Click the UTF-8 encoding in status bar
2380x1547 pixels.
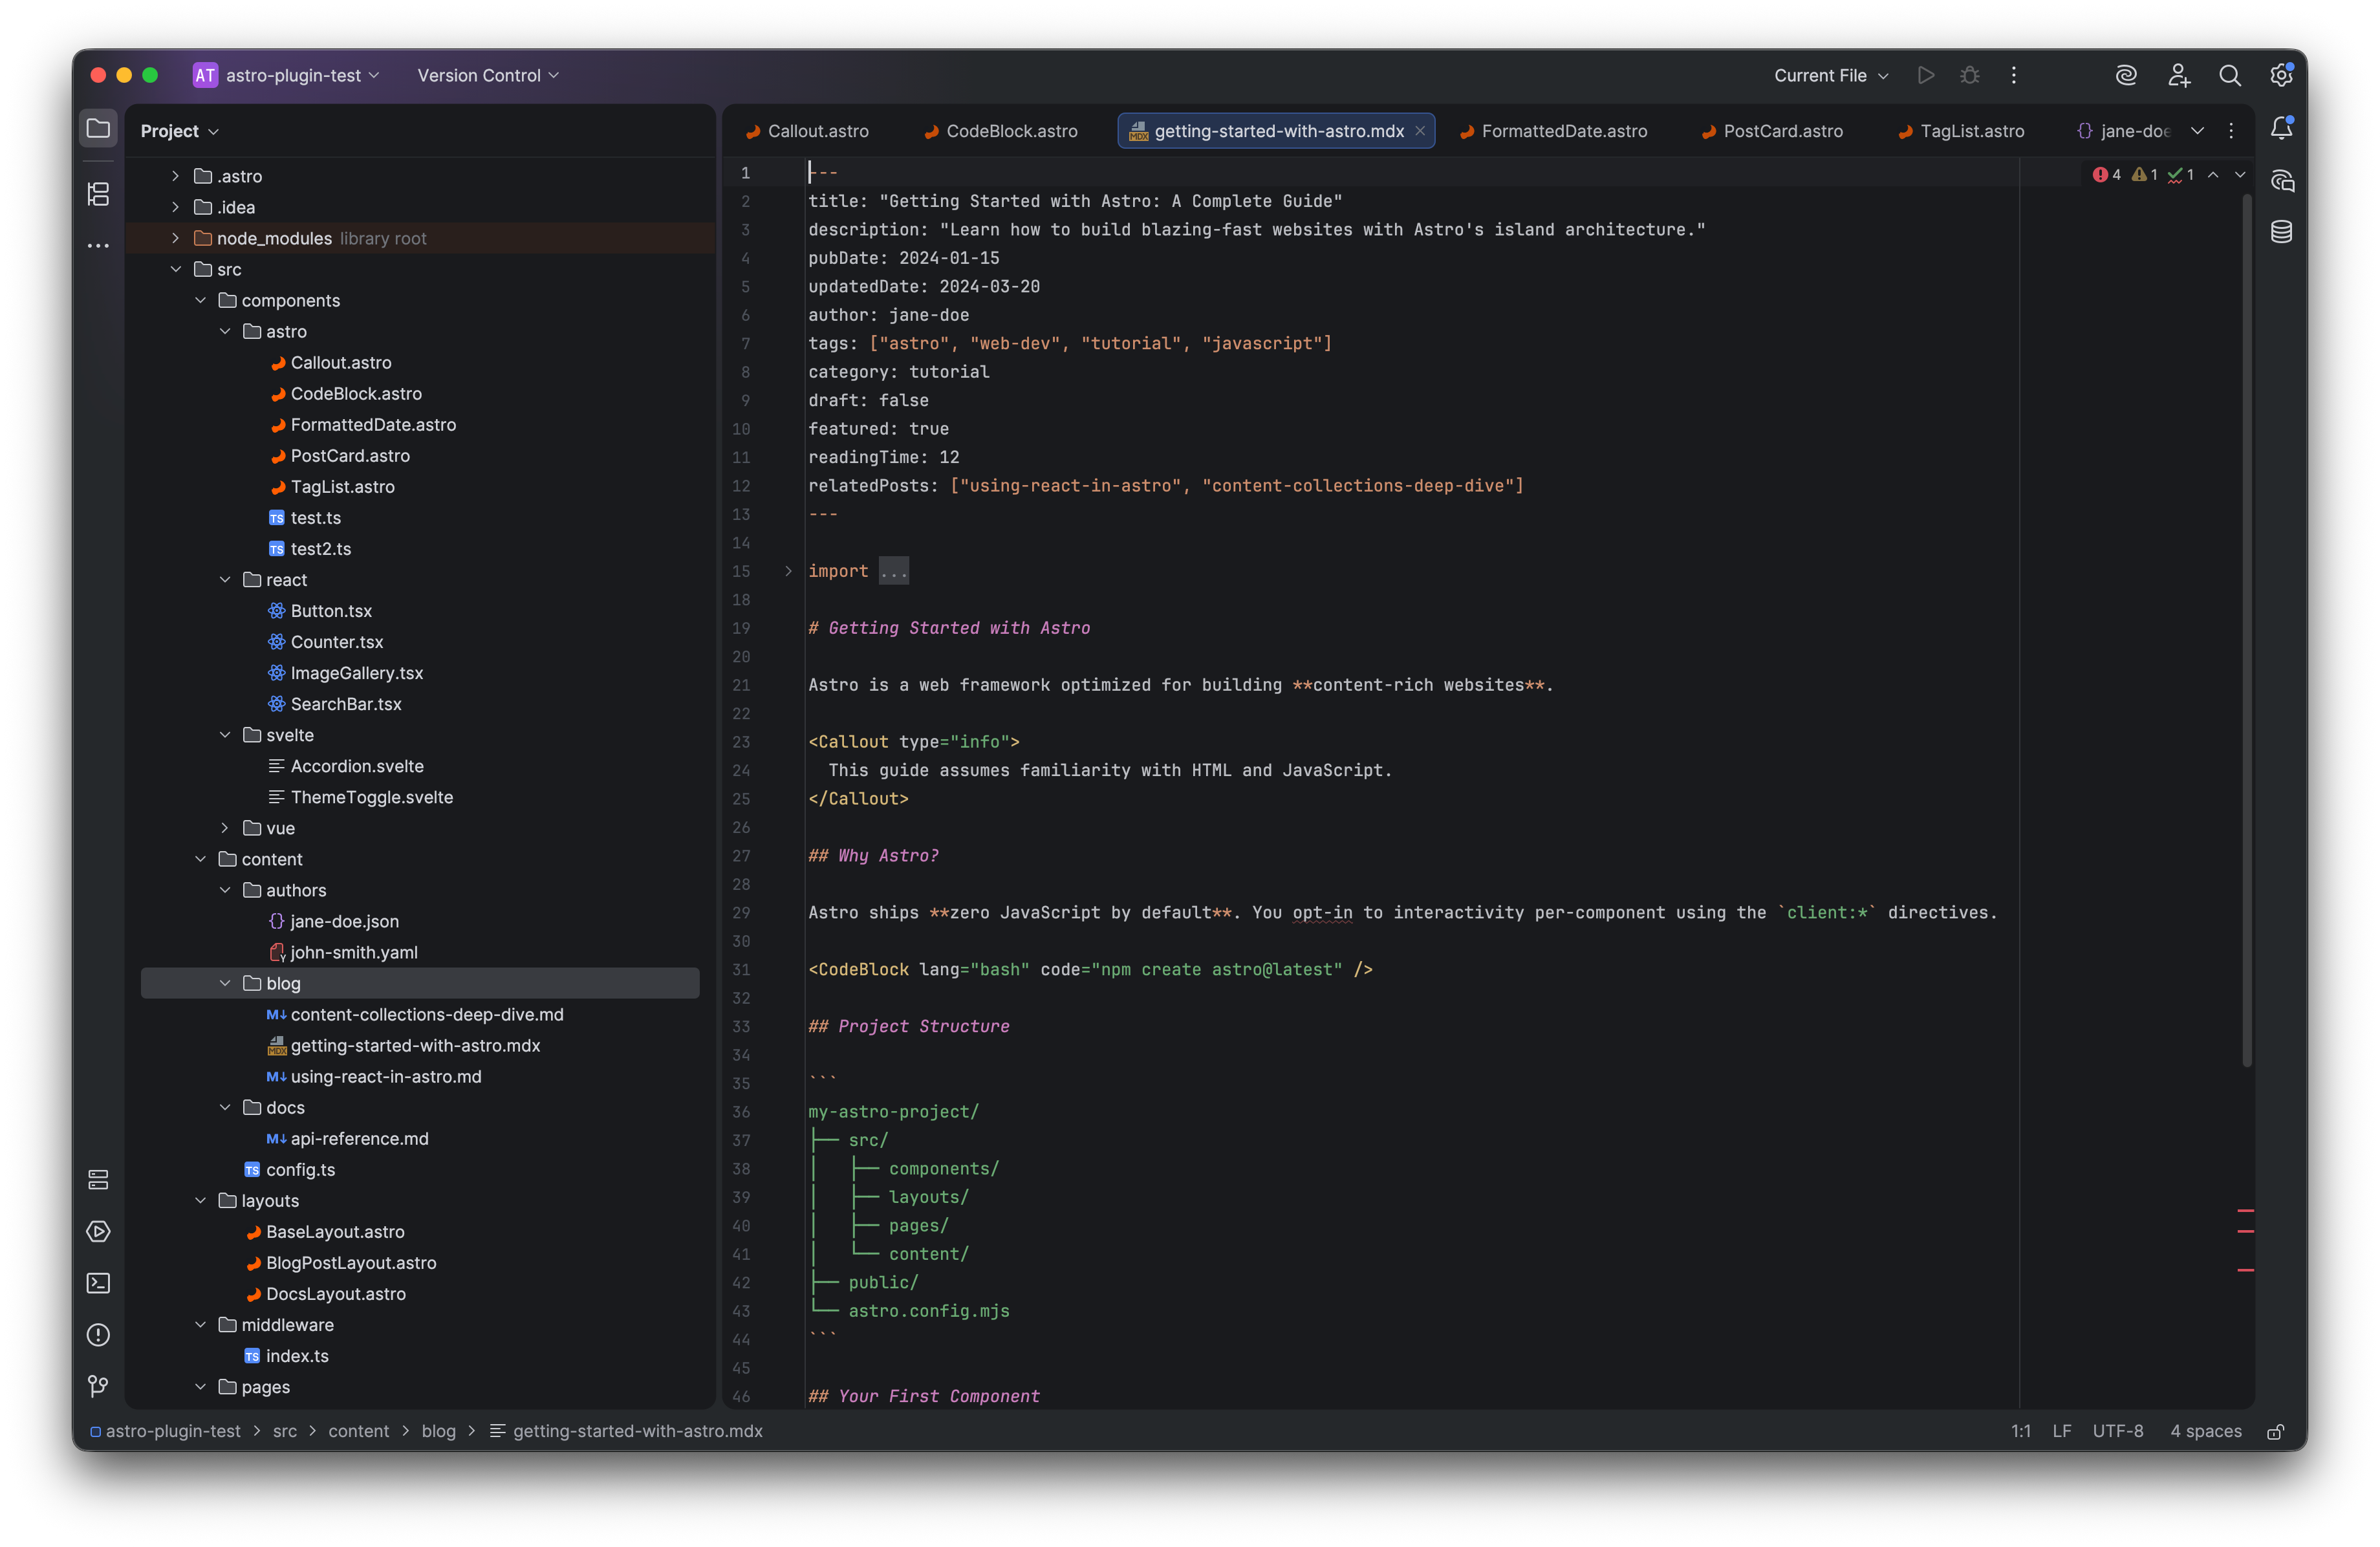pos(2117,1432)
